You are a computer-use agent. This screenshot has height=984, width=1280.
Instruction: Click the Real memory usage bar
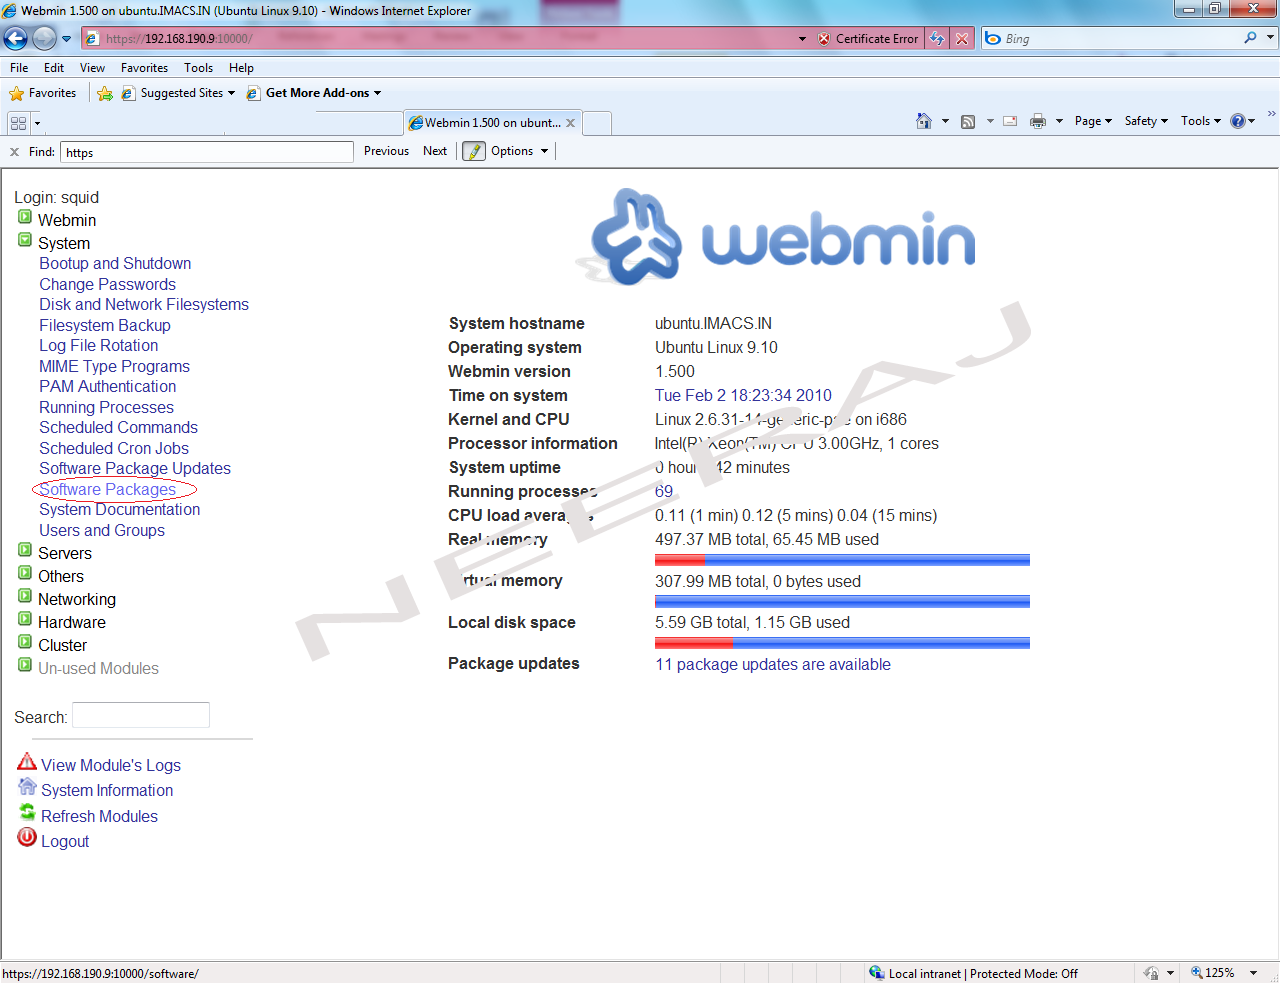click(842, 560)
